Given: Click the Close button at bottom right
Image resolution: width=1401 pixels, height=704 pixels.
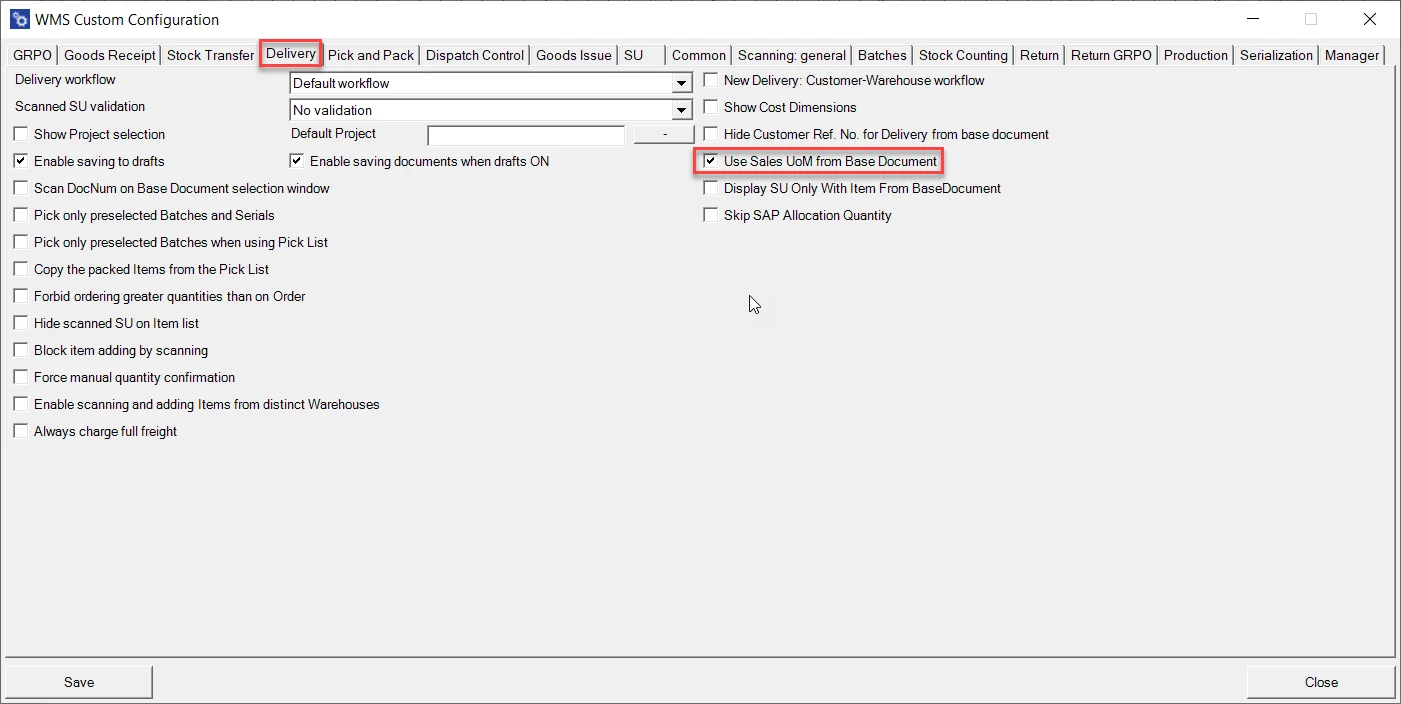Looking at the screenshot, I should [1320, 682].
